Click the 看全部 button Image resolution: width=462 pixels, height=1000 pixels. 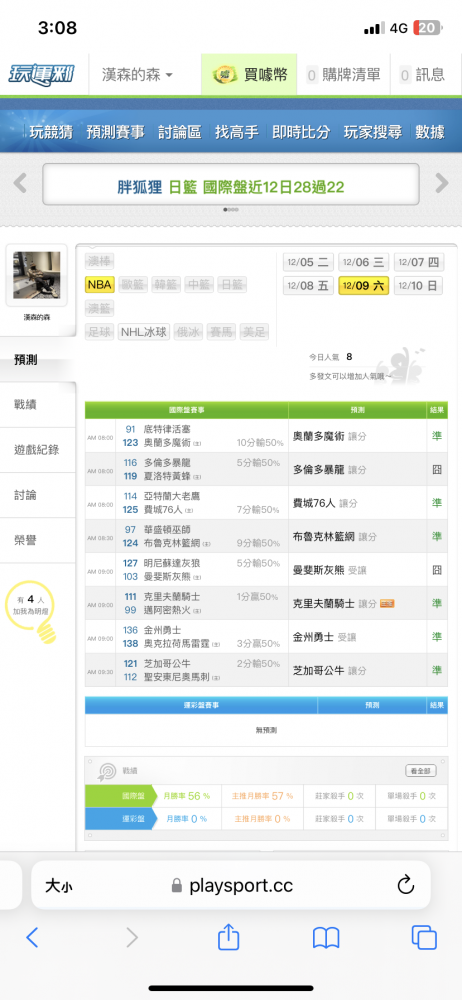coord(421,771)
